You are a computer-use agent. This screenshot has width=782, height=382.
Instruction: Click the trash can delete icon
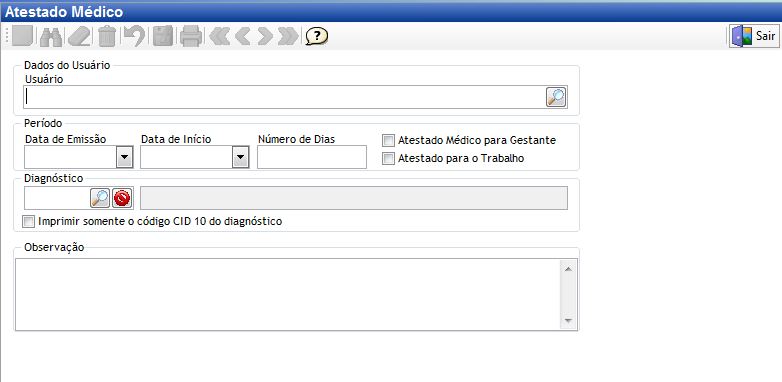click(107, 36)
